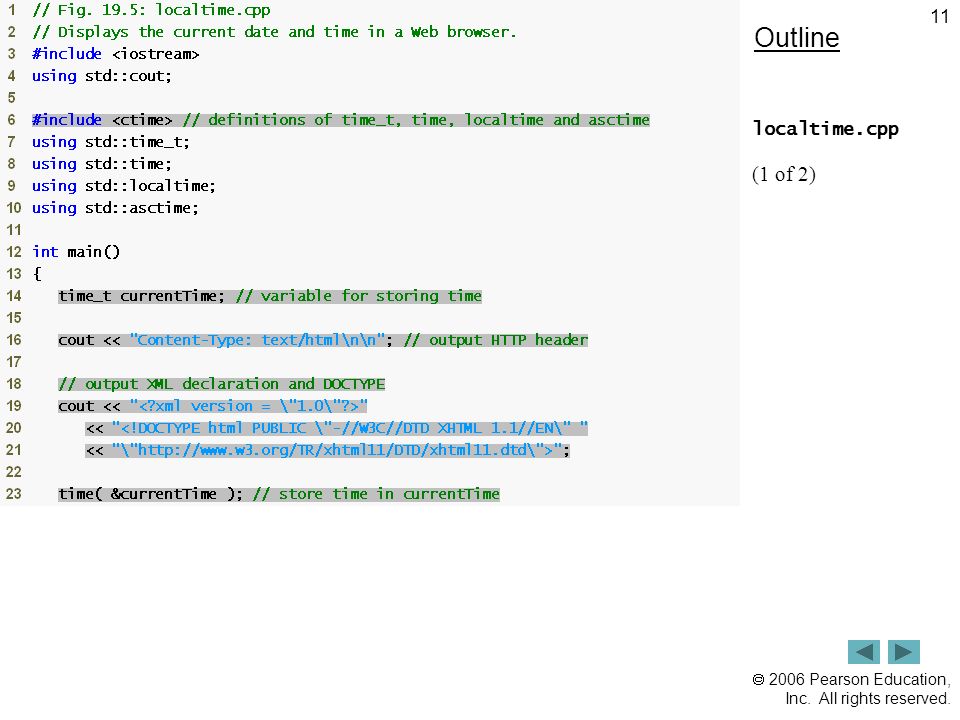
Task: Click 'using std::time_t;' line
Action: pos(111,142)
